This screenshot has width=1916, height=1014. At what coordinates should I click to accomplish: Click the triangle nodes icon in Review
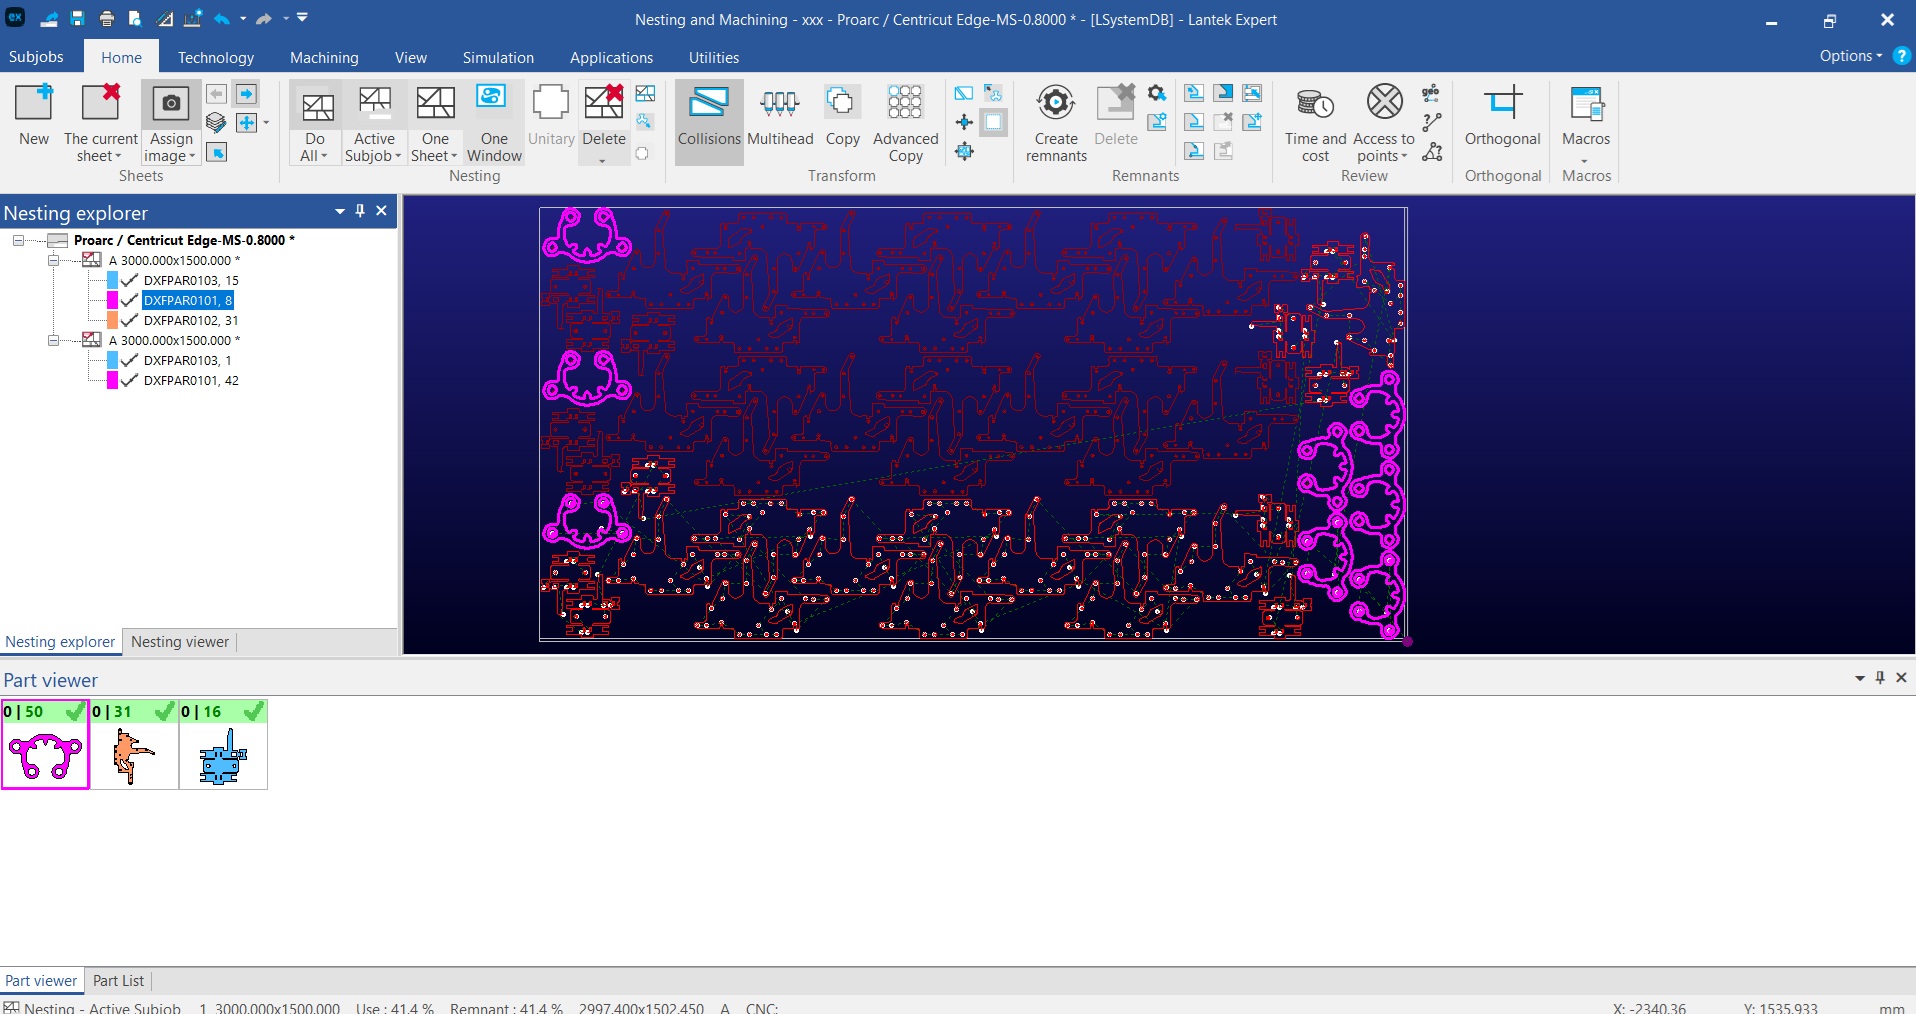click(1432, 151)
